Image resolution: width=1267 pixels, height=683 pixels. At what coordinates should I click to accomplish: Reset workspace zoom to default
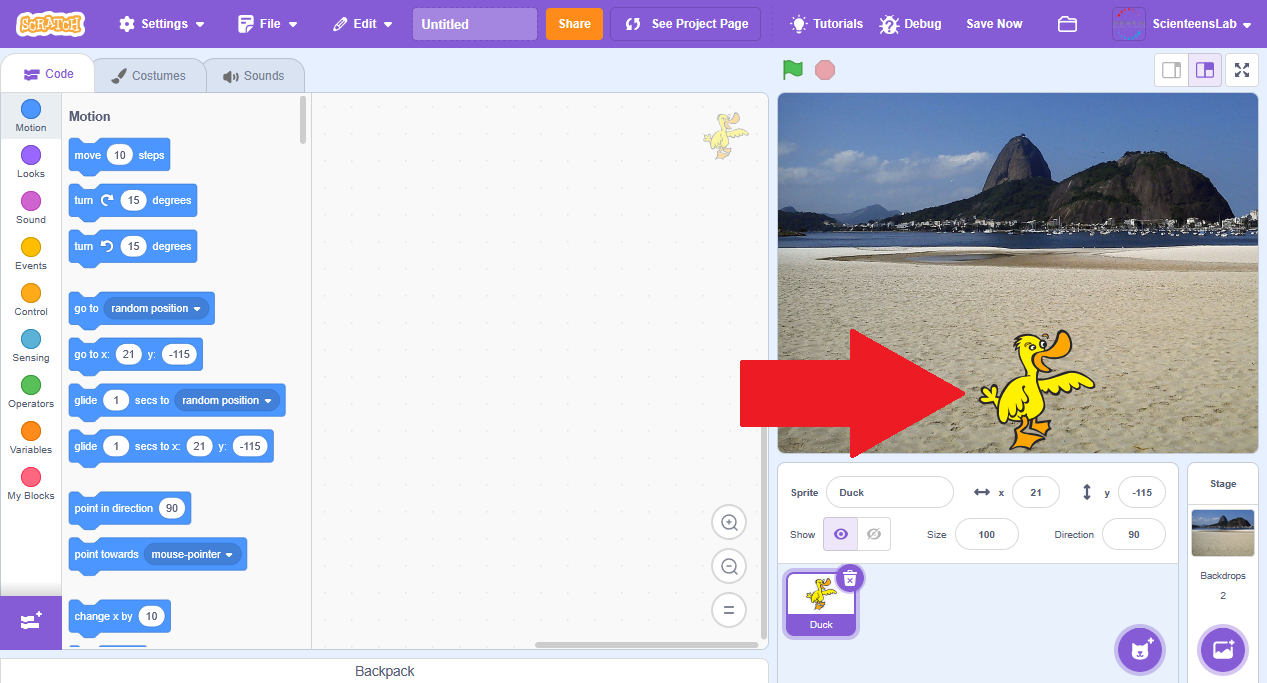coord(729,610)
